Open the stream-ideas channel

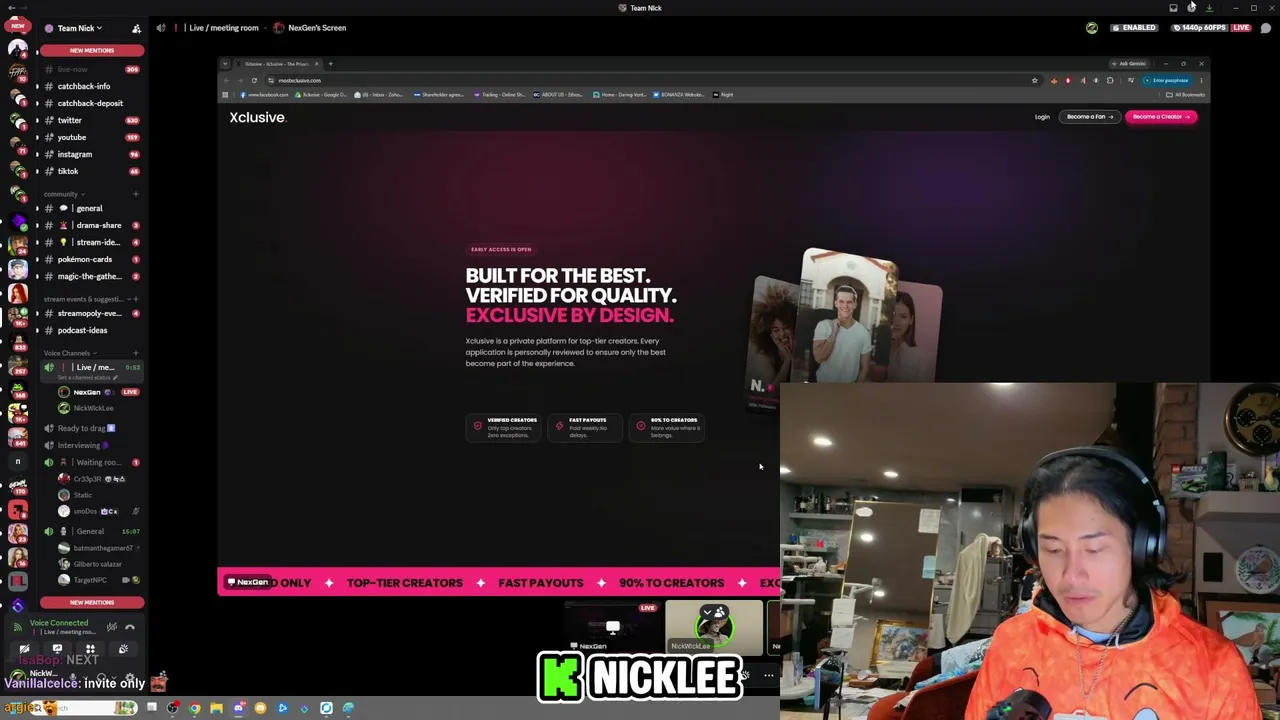click(91, 242)
